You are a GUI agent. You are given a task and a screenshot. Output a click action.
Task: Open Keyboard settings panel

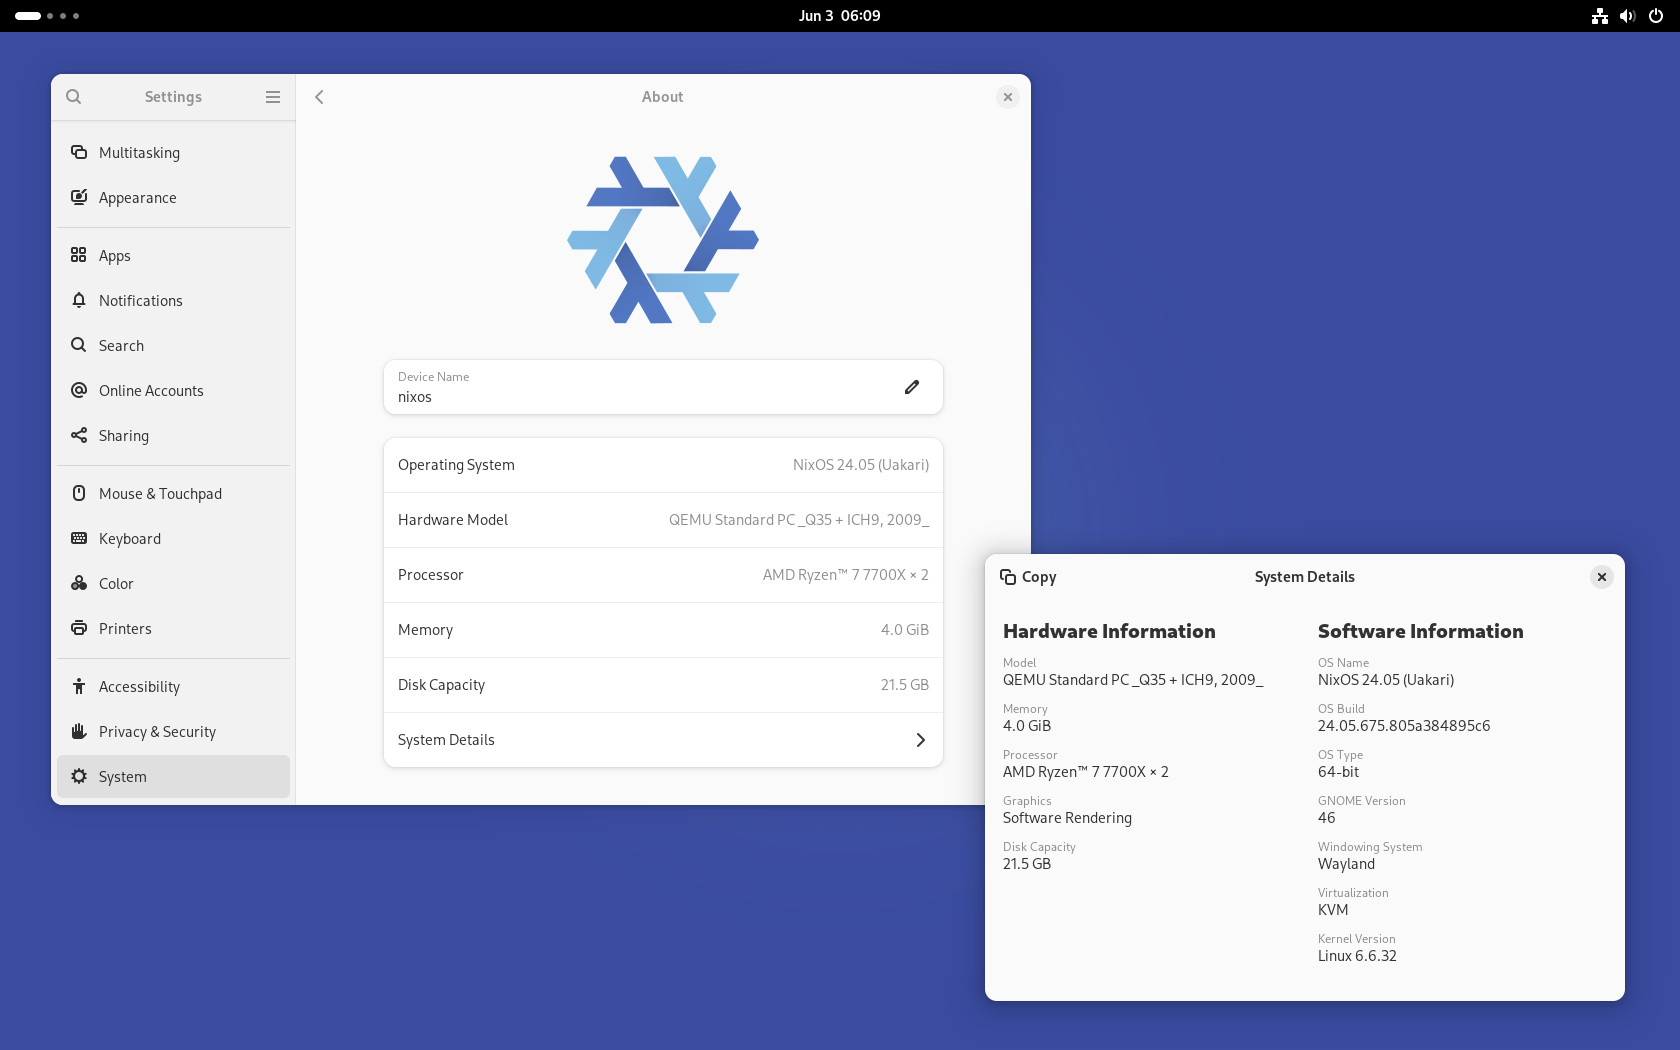click(173, 538)
